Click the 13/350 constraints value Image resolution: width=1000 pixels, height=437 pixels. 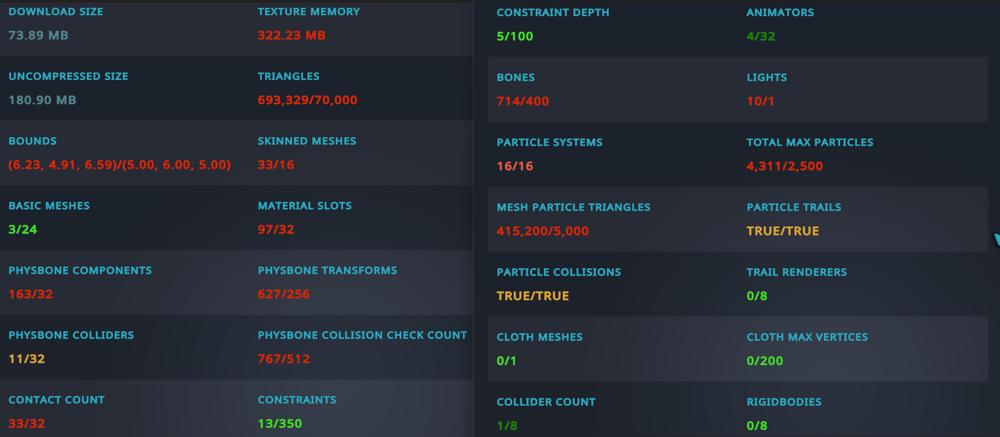tap(280, 424)
